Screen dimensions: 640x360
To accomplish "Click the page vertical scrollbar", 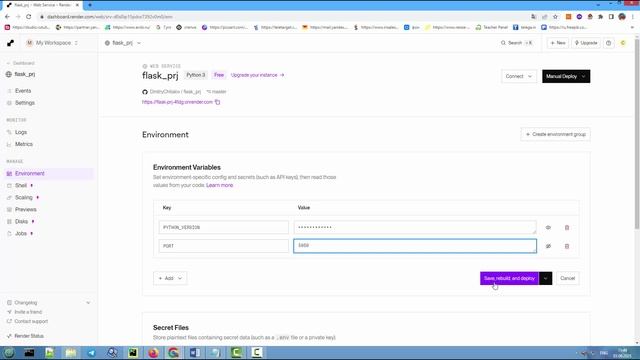I will tap(637, 133).
